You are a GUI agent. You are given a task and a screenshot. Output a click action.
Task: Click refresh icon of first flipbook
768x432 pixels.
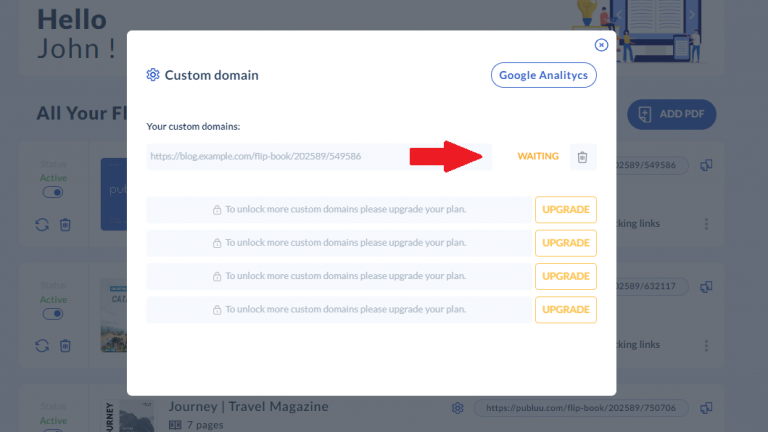click(x=42, y=224)
